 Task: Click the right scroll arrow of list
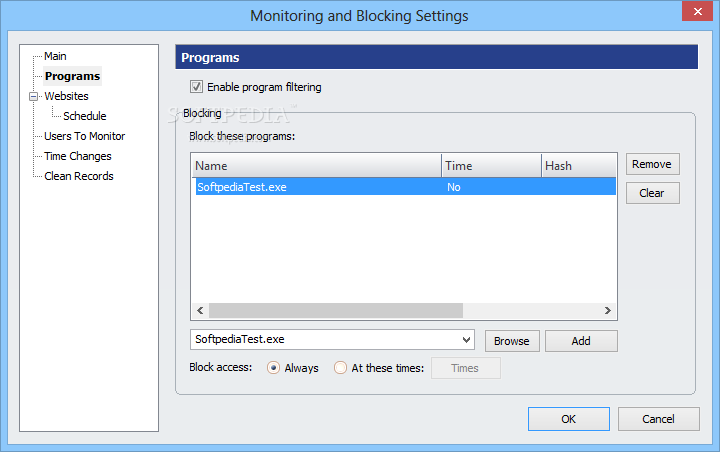pos(608,311)
